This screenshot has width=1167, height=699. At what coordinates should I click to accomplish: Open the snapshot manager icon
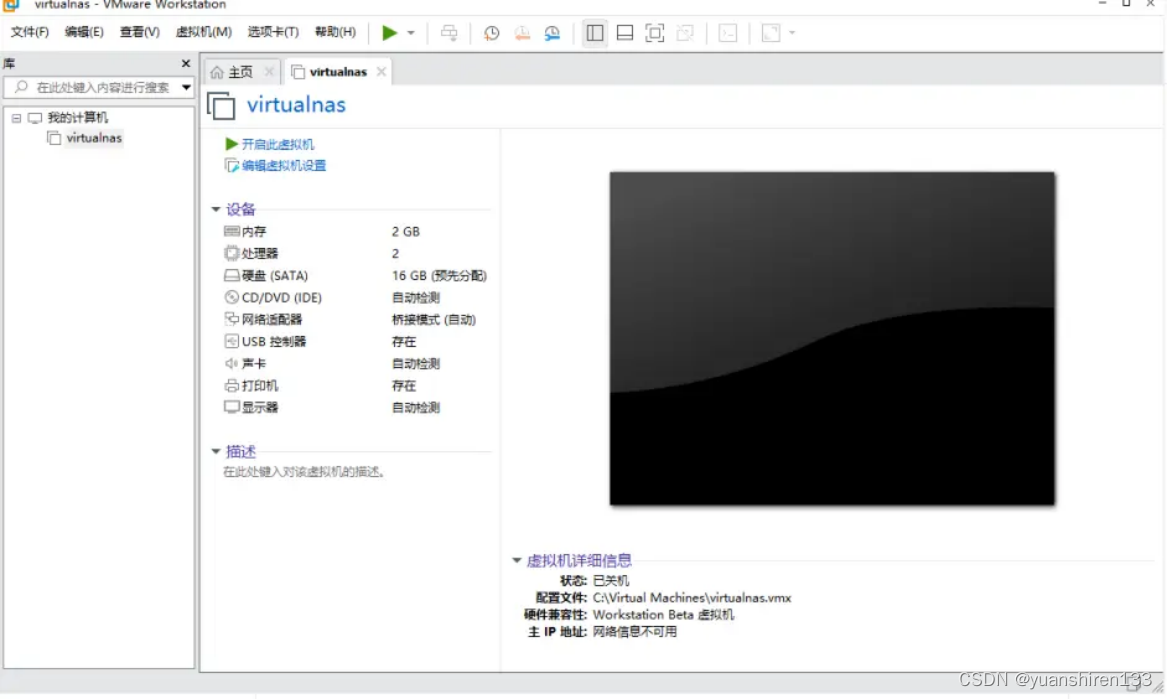552,33
